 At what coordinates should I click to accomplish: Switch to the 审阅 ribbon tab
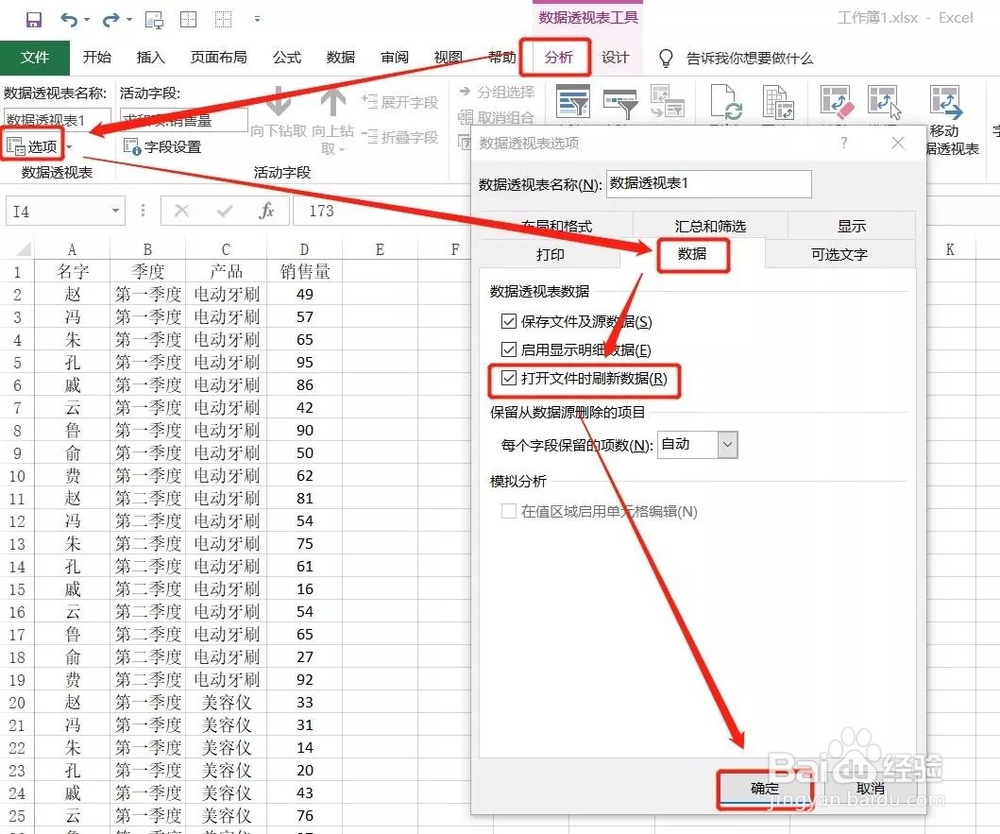coord(395,57)
